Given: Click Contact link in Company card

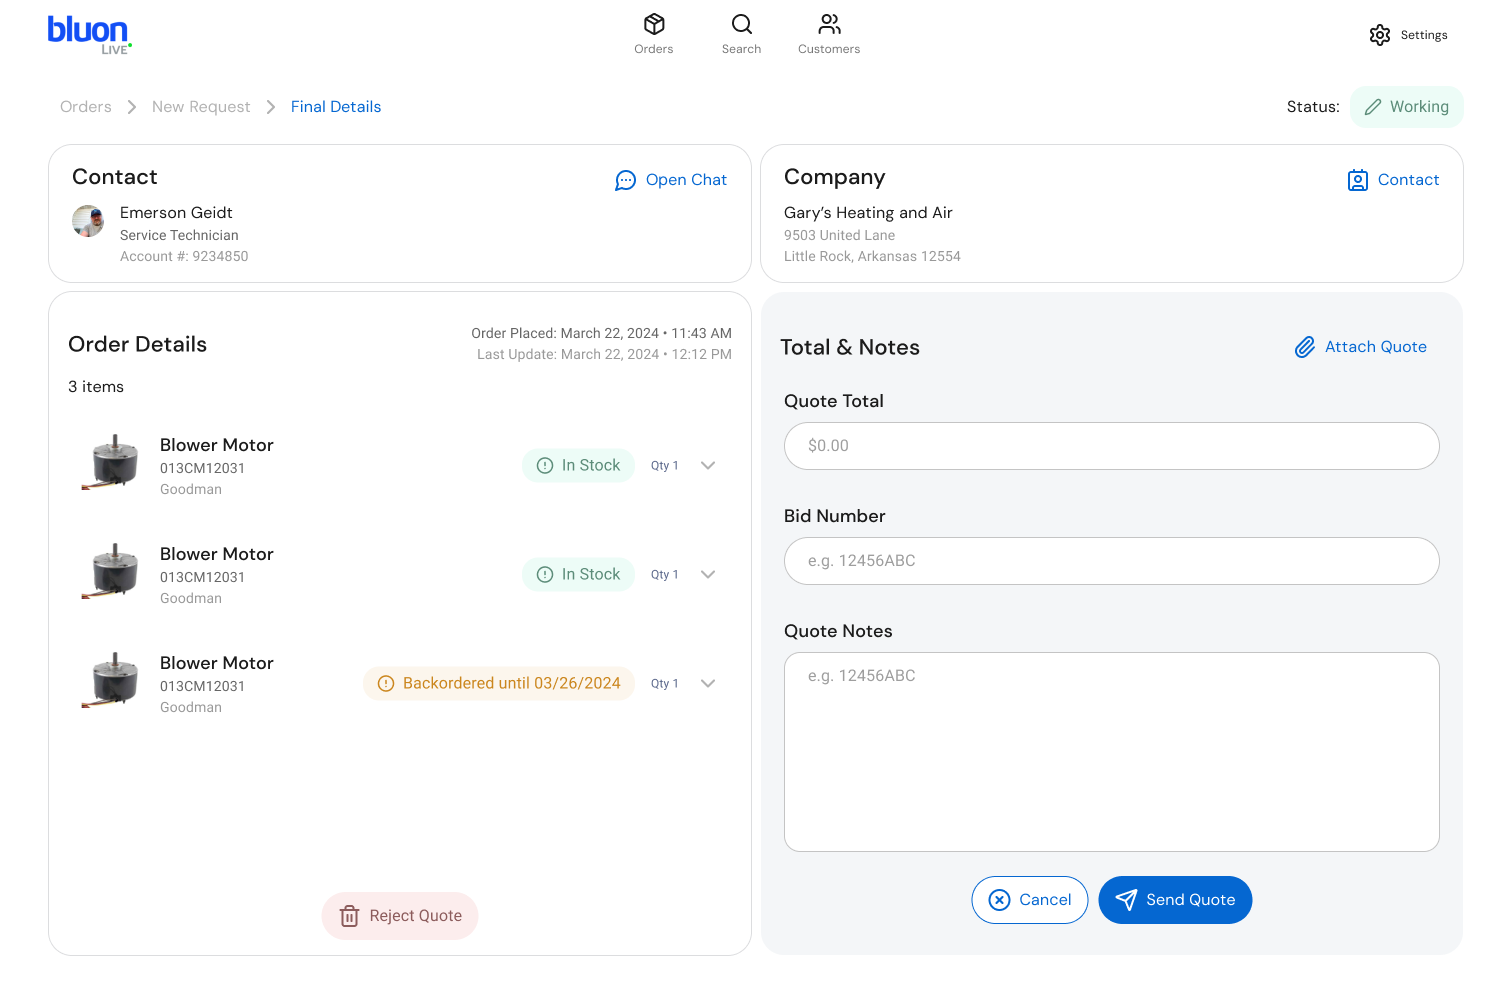Looking at the screenshot, I should click(1408, 180).
